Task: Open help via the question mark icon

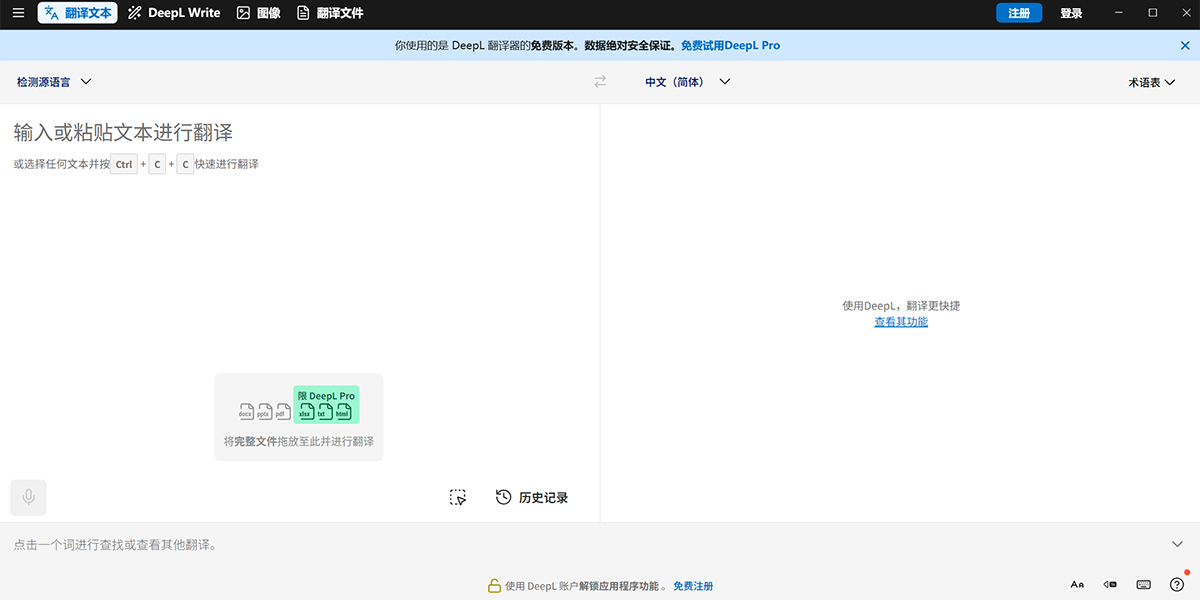Action: (x=1175, y=584)
